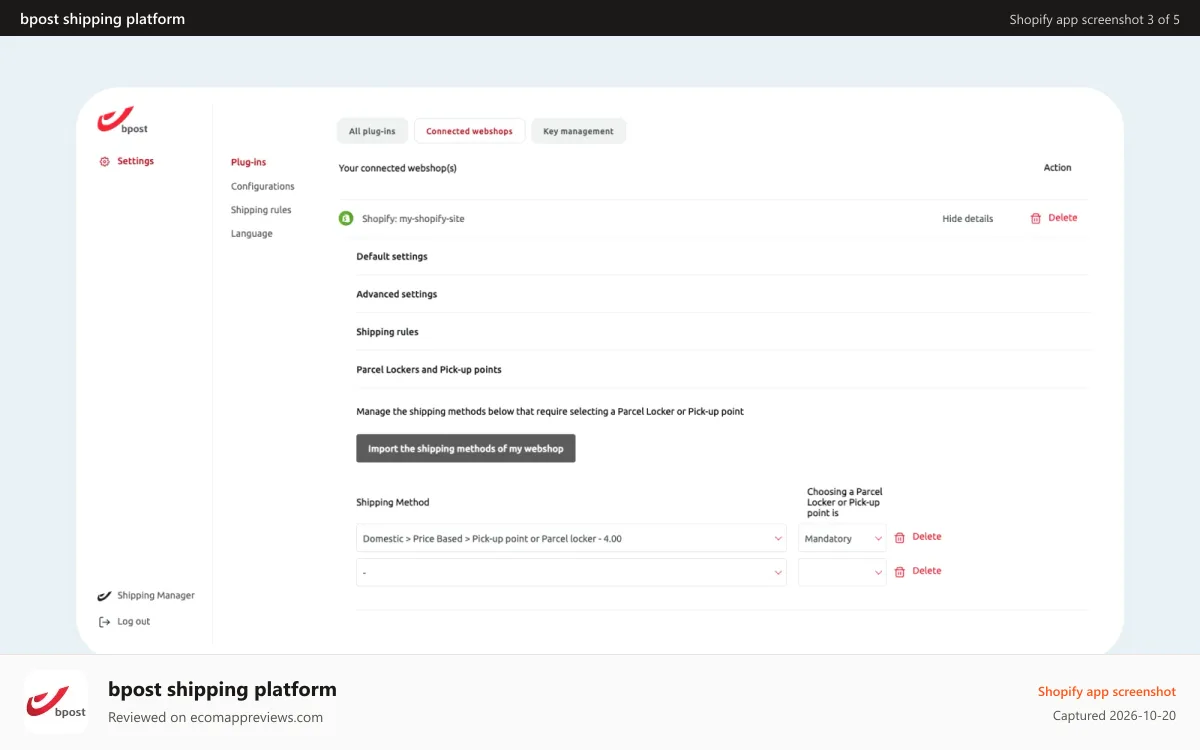The image size is (1200, 750).
Task: Click trash icon in the Mandatory row
Action: 899,538
